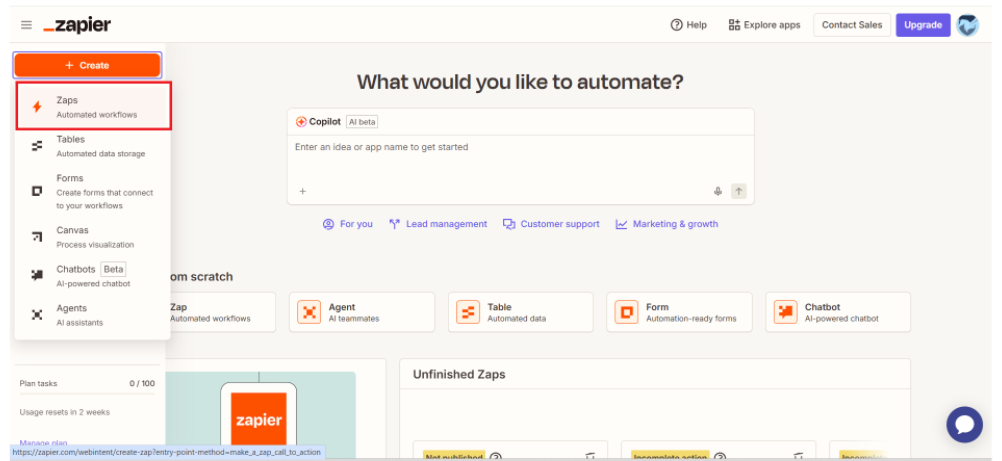This screenshot has width=1002, height=461.
Task: Choose Forms in the Create menu
Action: click(94, 191)
